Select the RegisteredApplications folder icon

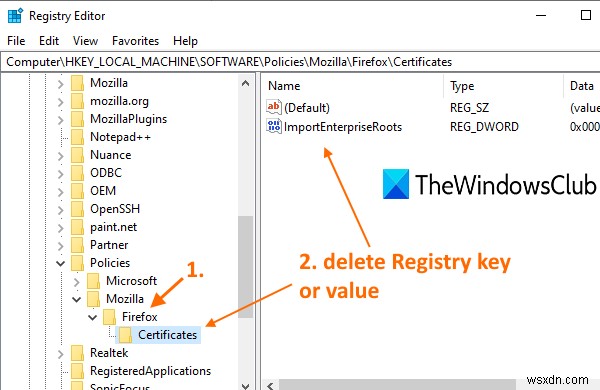77,371
